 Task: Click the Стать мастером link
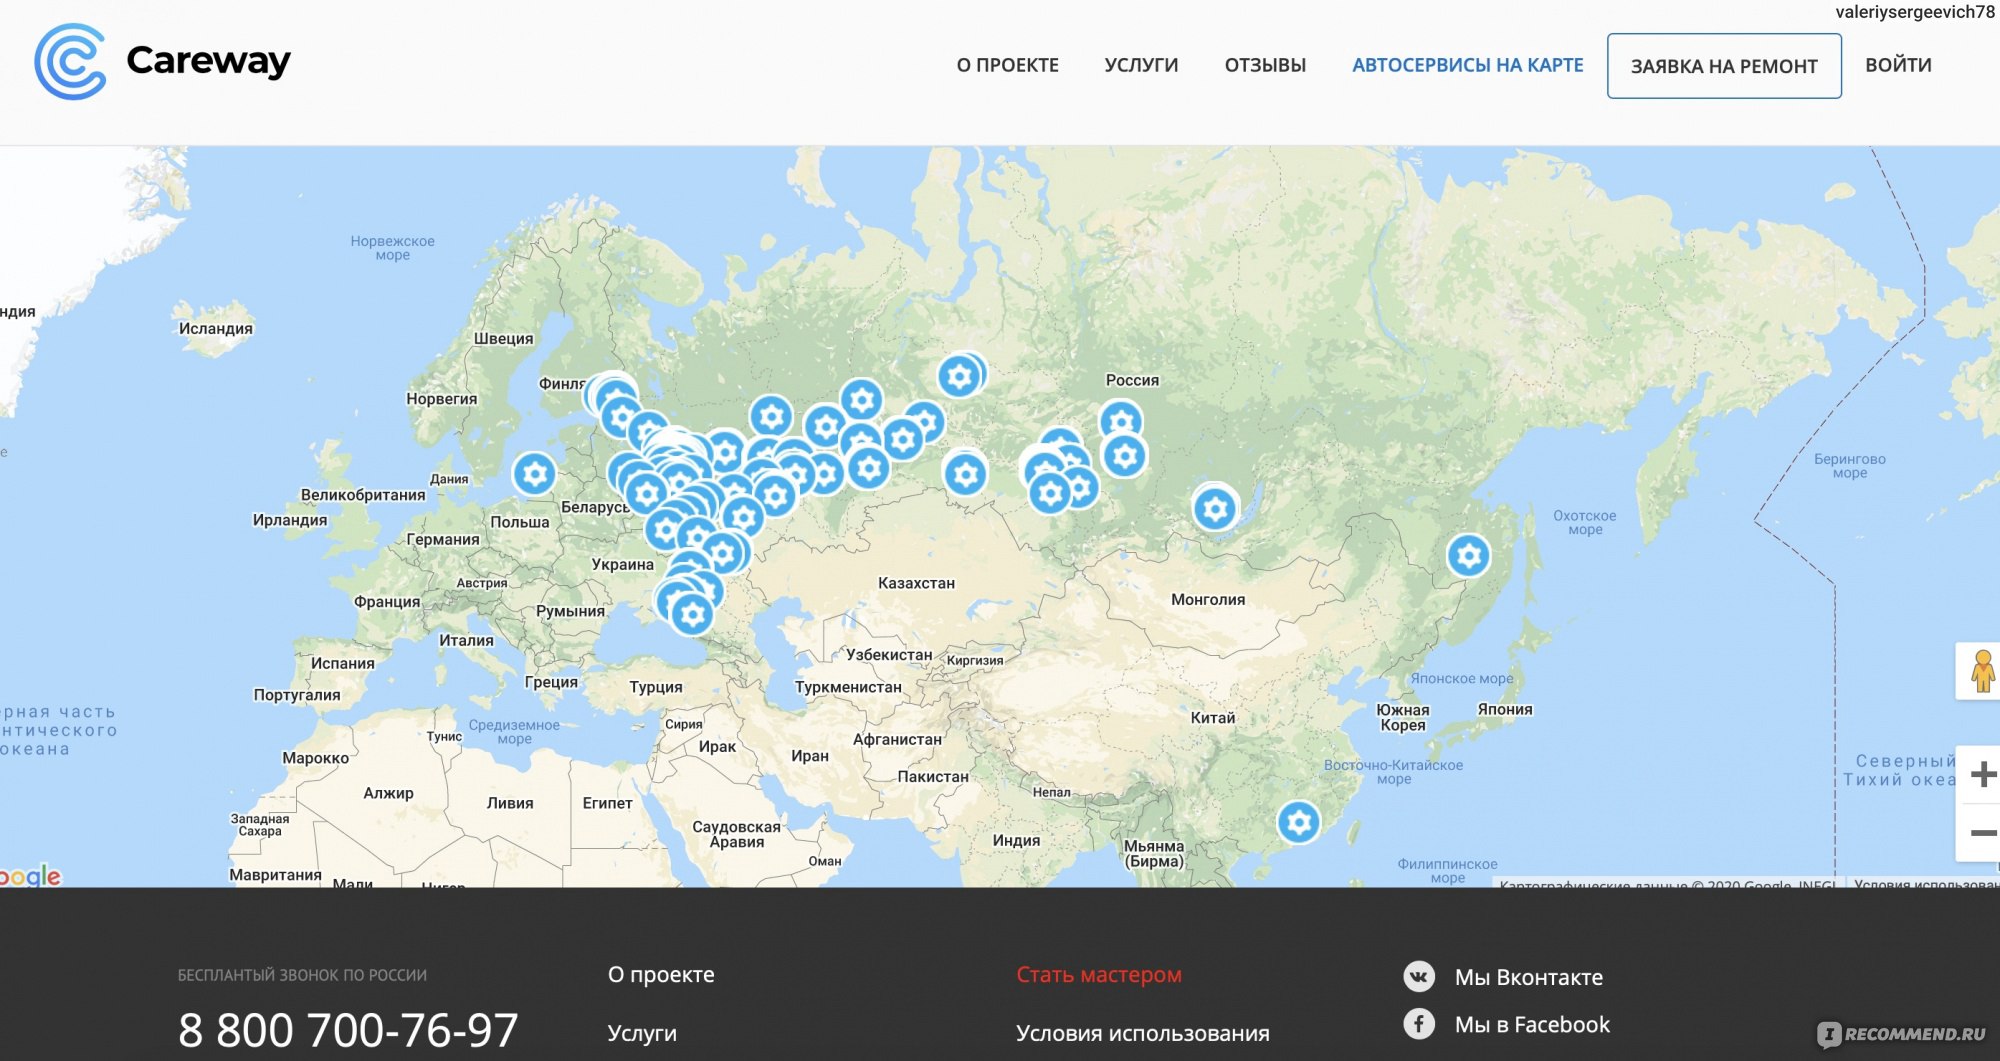pyautogui.click(x=1099, y=975)
